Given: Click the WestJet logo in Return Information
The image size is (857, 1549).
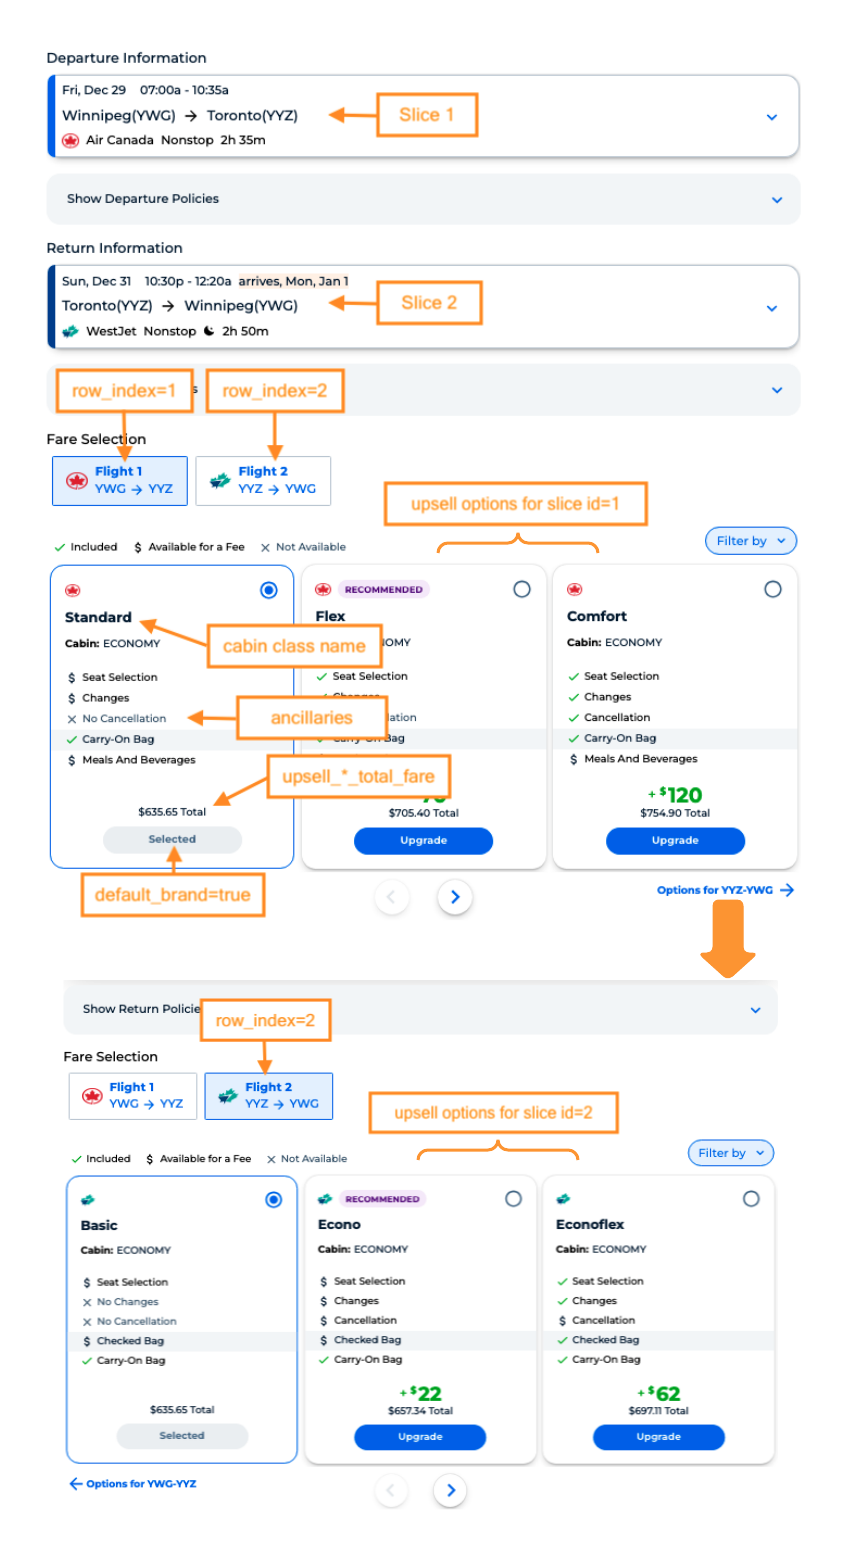Looking at the screenshot, I should (69, 331).
